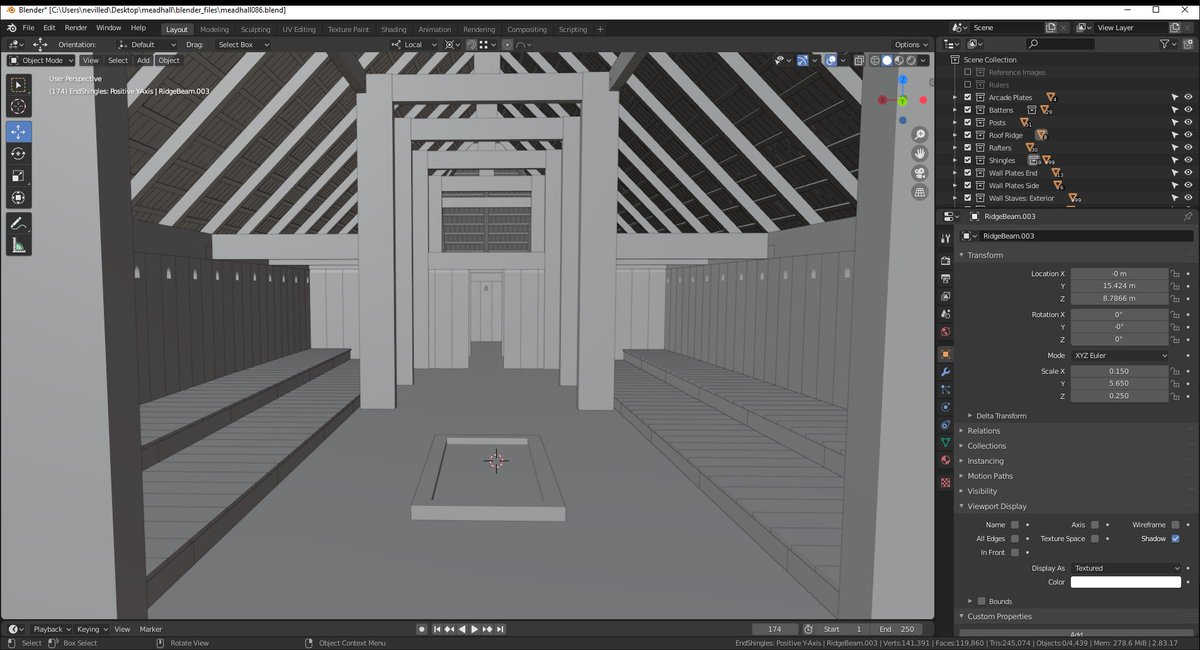Activate the Scale tool
The image size is (1200, 650).
tap(19, 176)
